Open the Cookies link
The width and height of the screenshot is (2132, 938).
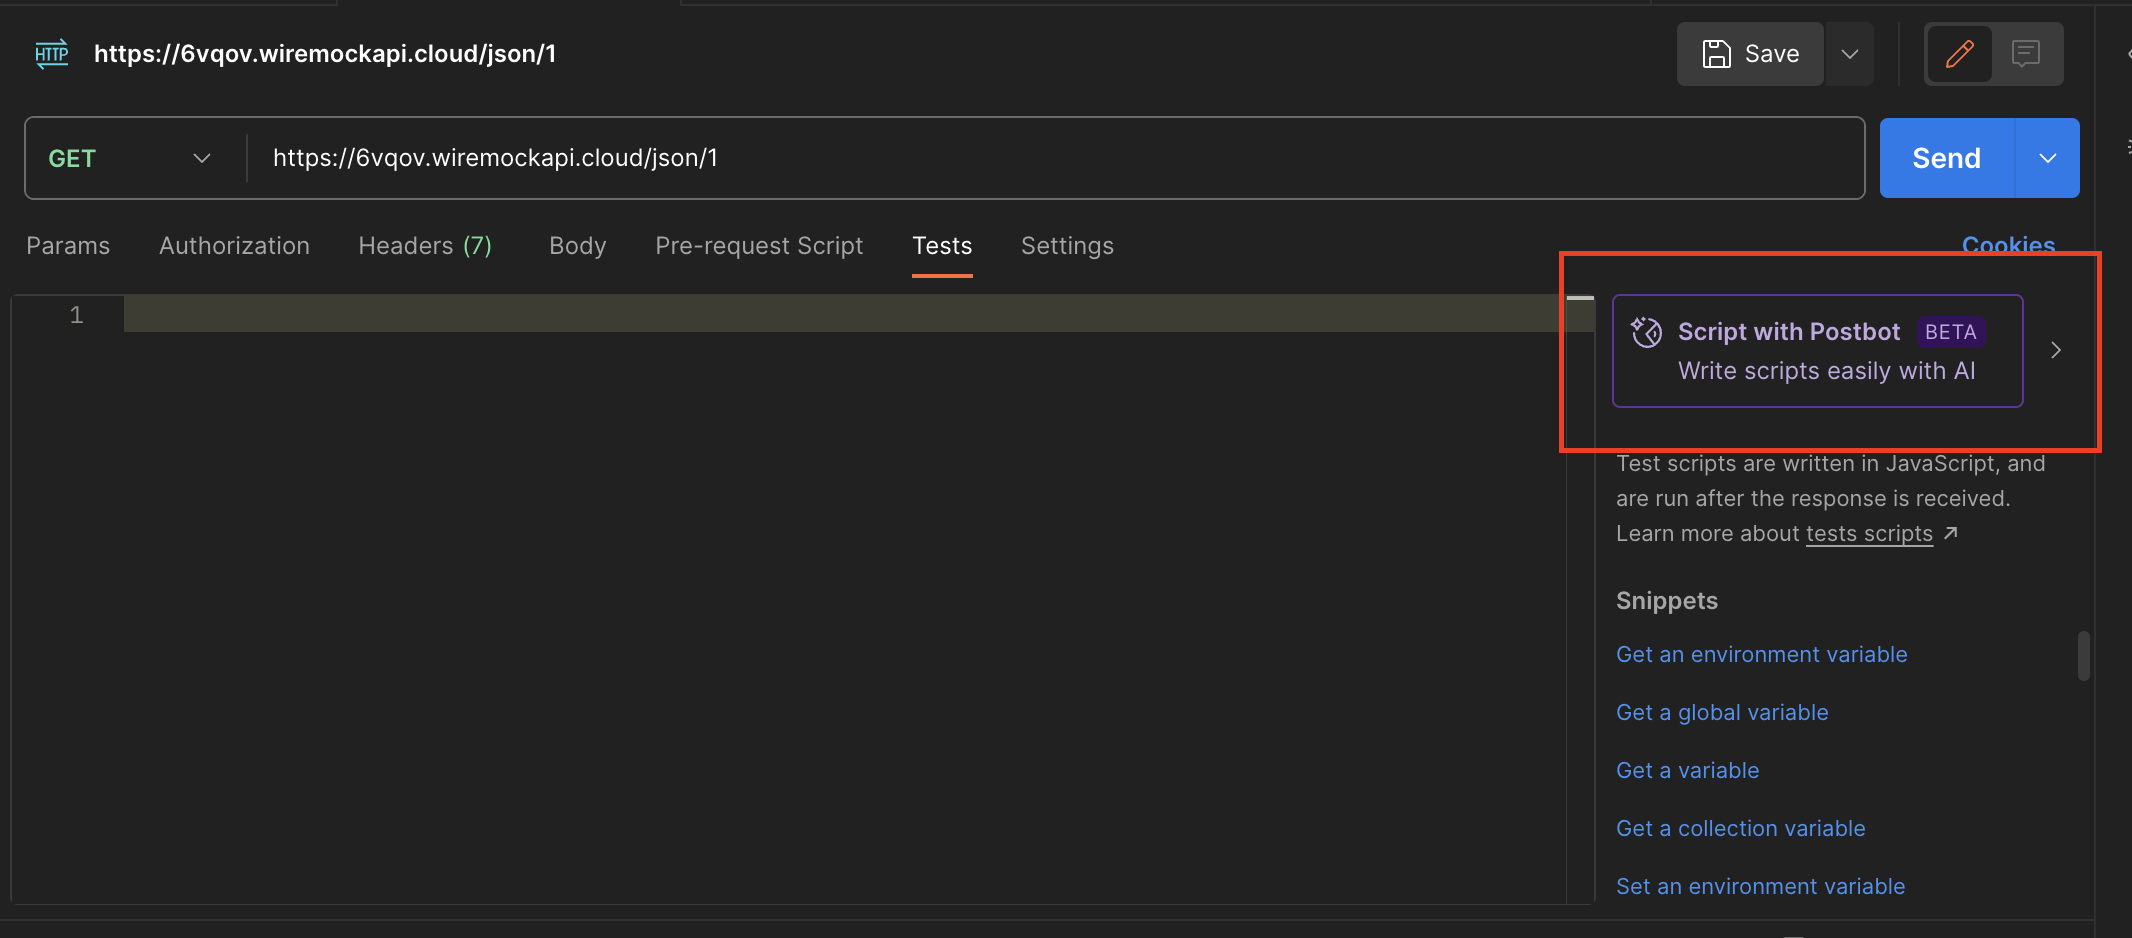point(2008,244)
